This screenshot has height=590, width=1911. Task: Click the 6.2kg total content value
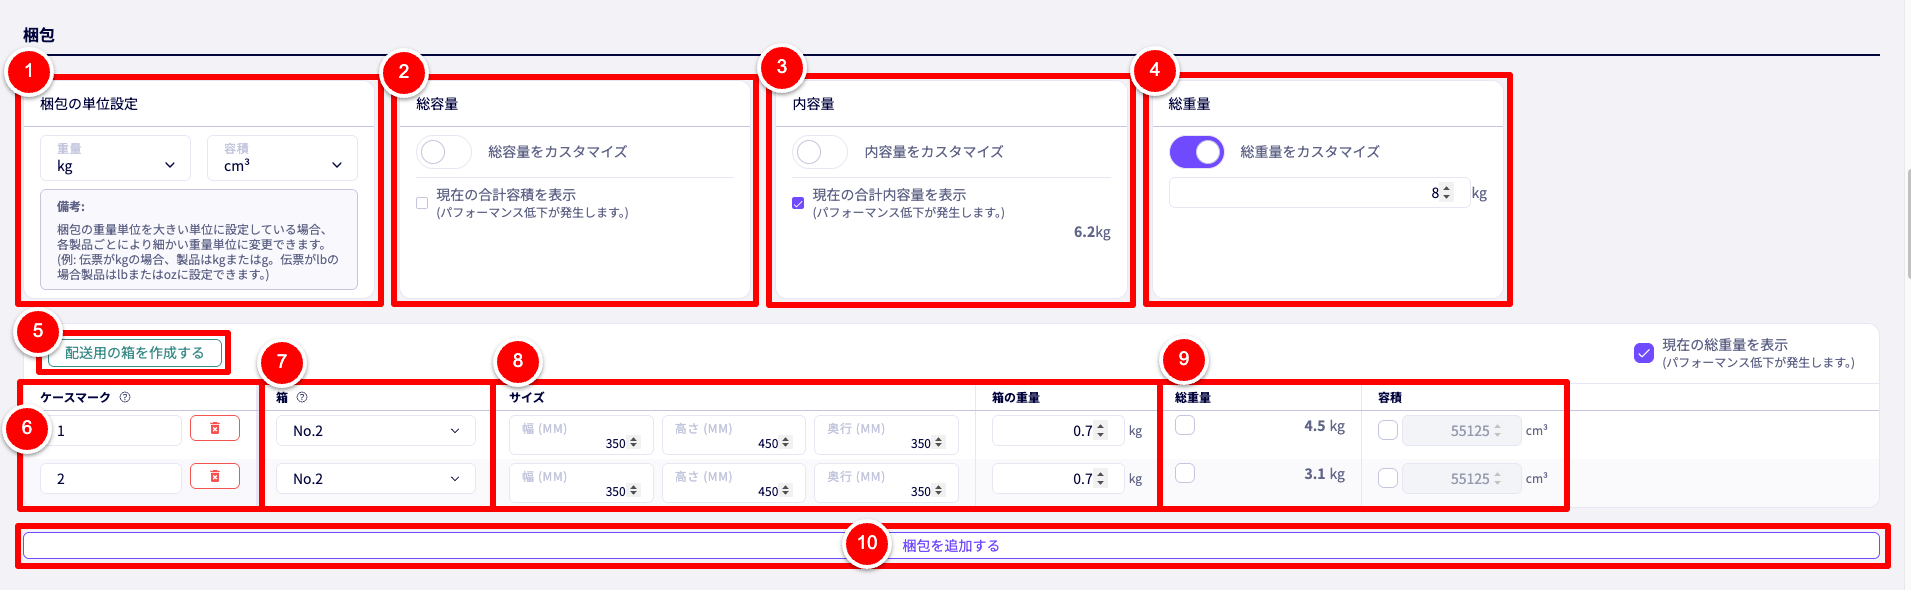1092,232
